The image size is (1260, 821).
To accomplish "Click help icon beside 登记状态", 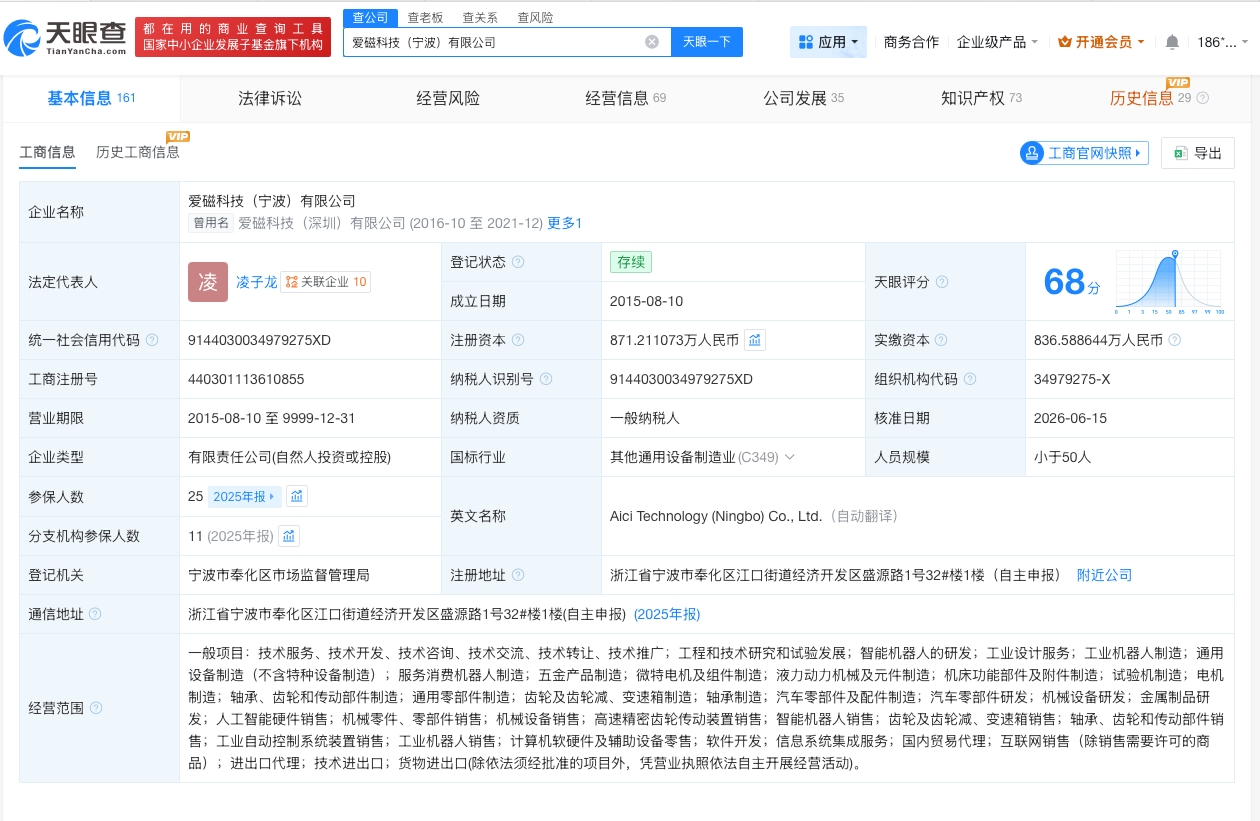I will click(518, 262).
